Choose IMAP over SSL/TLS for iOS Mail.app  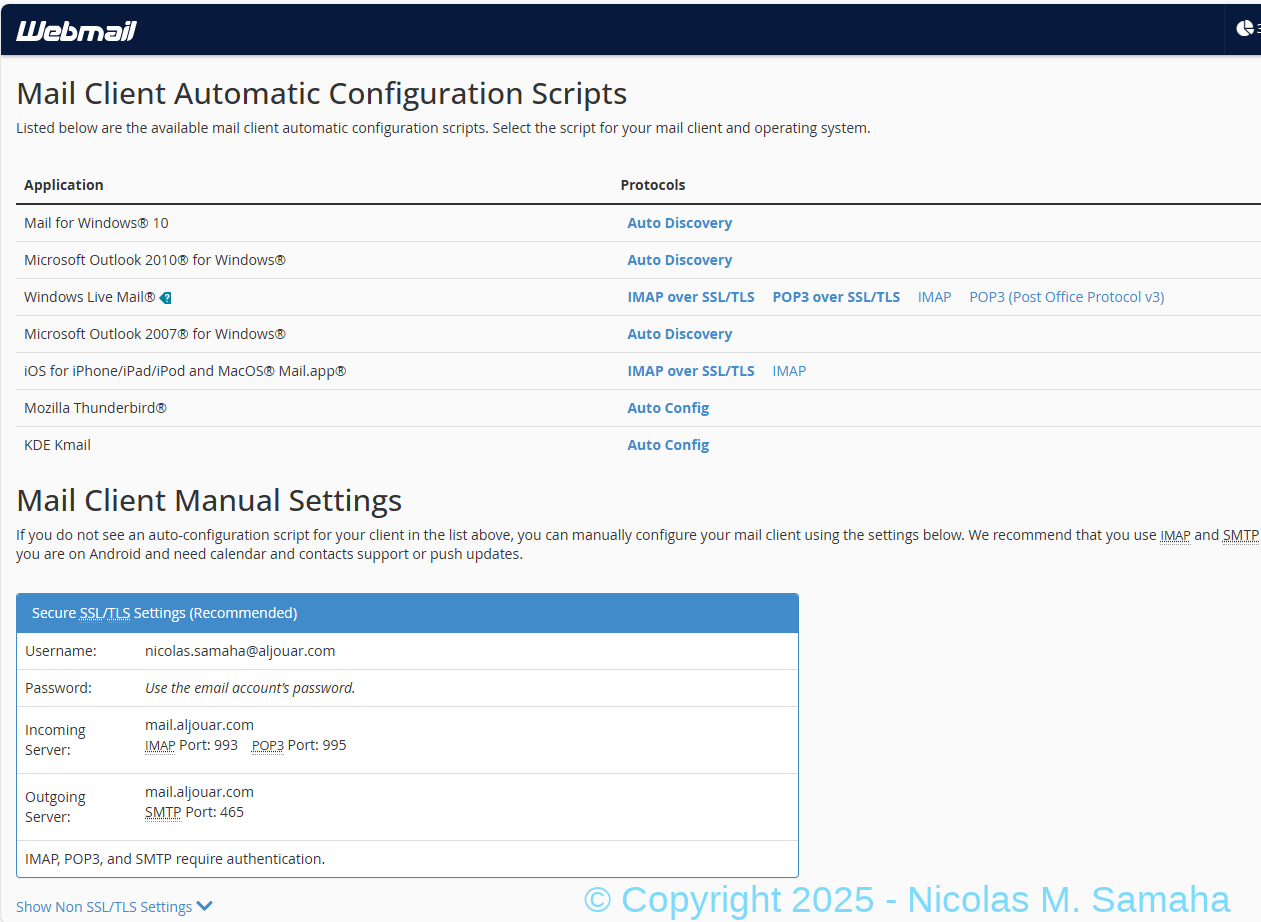click(x=690, y=371)
